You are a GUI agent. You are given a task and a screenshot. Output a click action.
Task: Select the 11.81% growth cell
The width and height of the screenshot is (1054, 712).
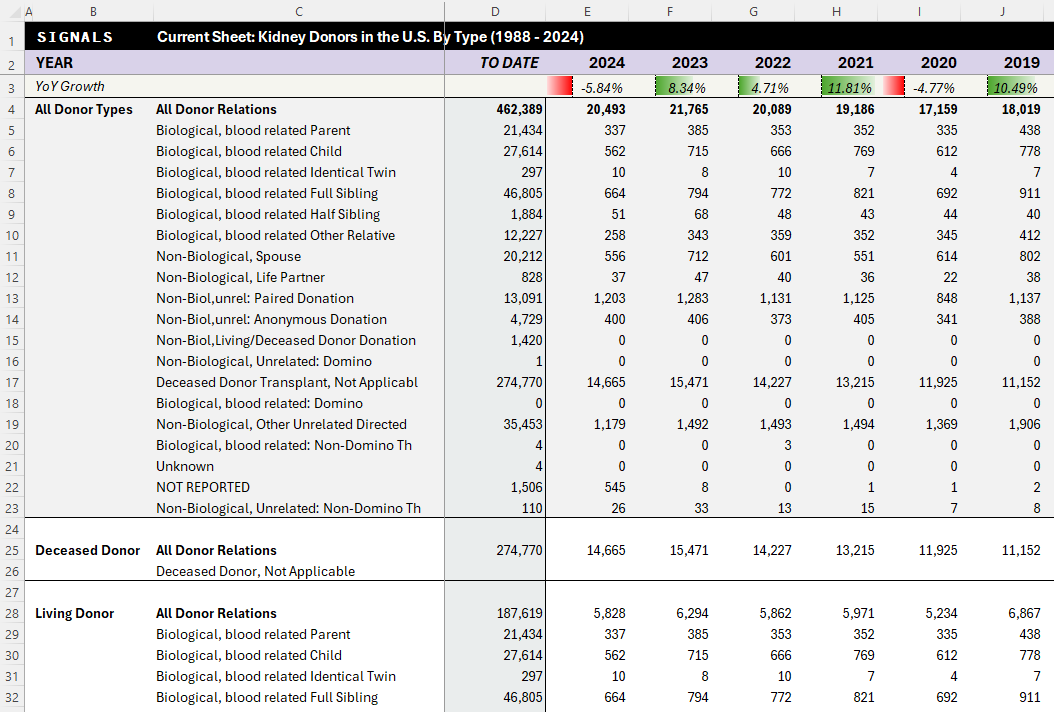point(836,87)
